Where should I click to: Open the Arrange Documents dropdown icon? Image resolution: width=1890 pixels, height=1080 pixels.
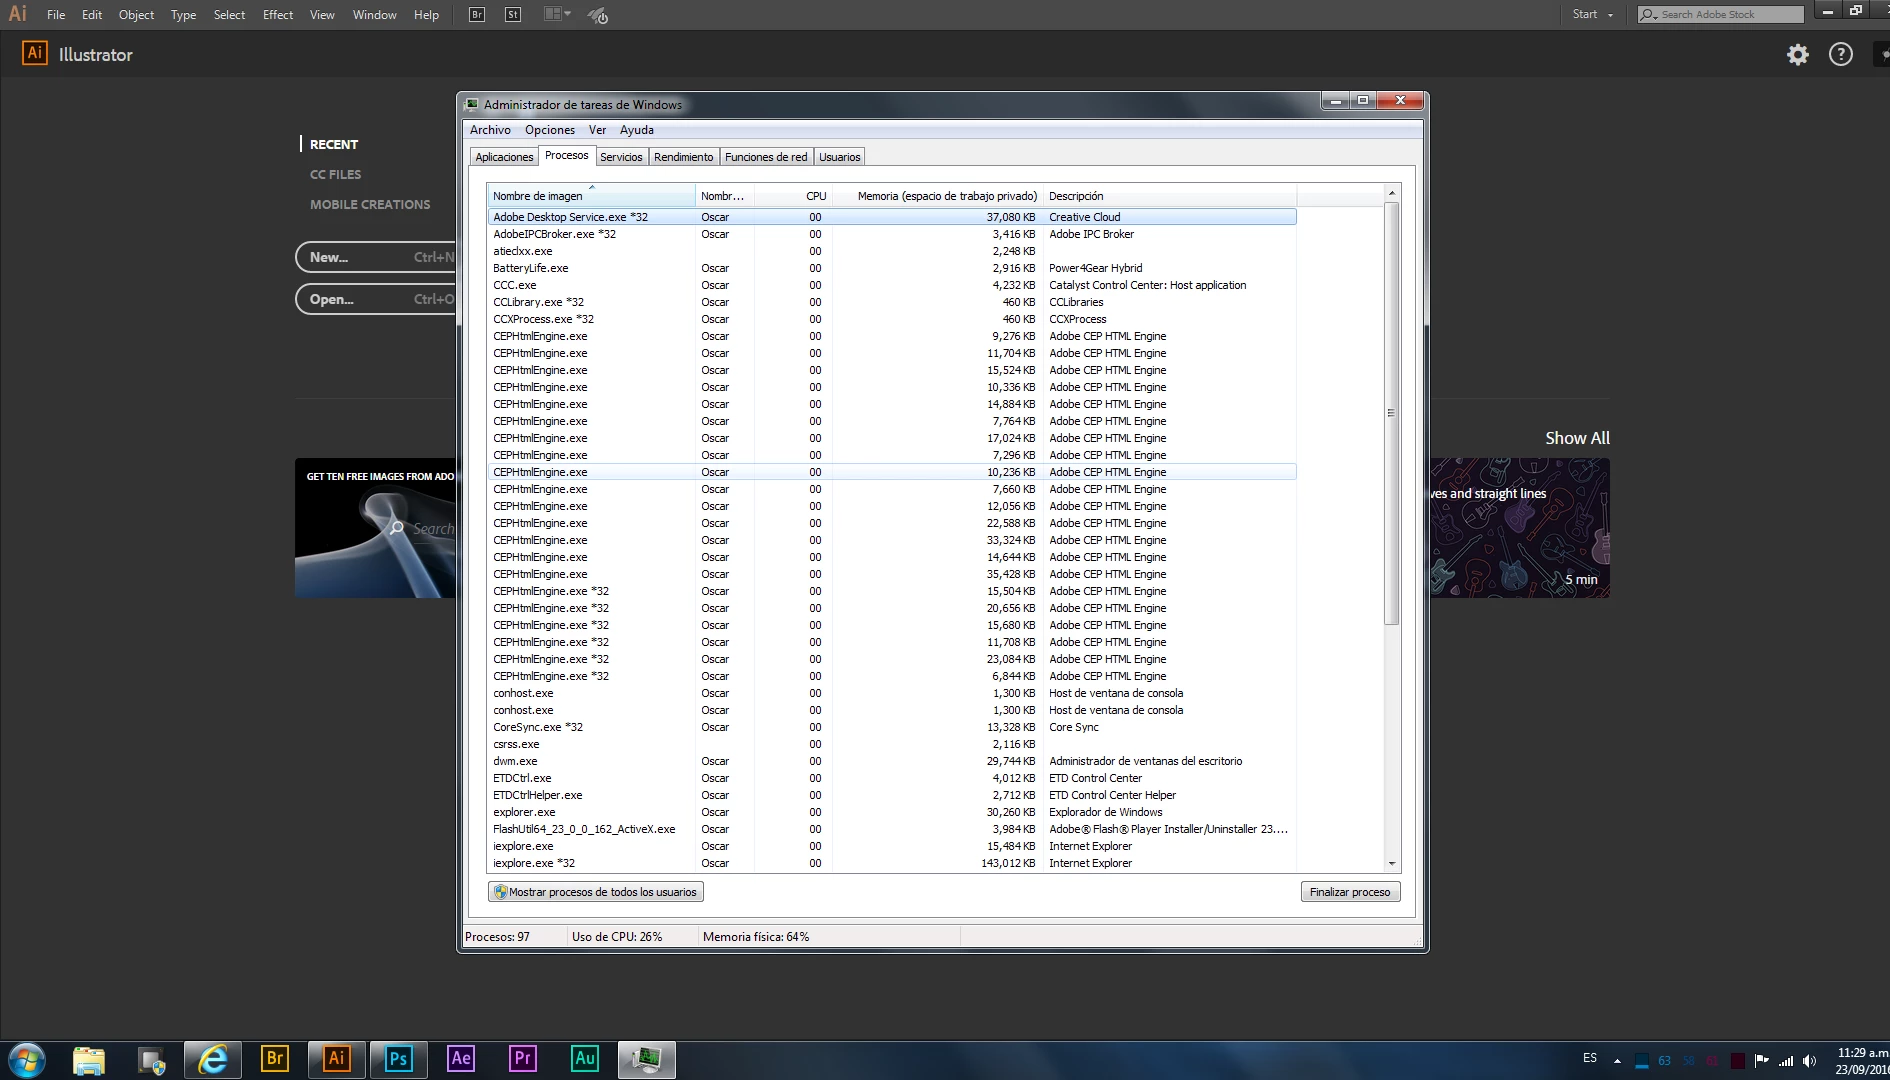click(x=557, y=15)
